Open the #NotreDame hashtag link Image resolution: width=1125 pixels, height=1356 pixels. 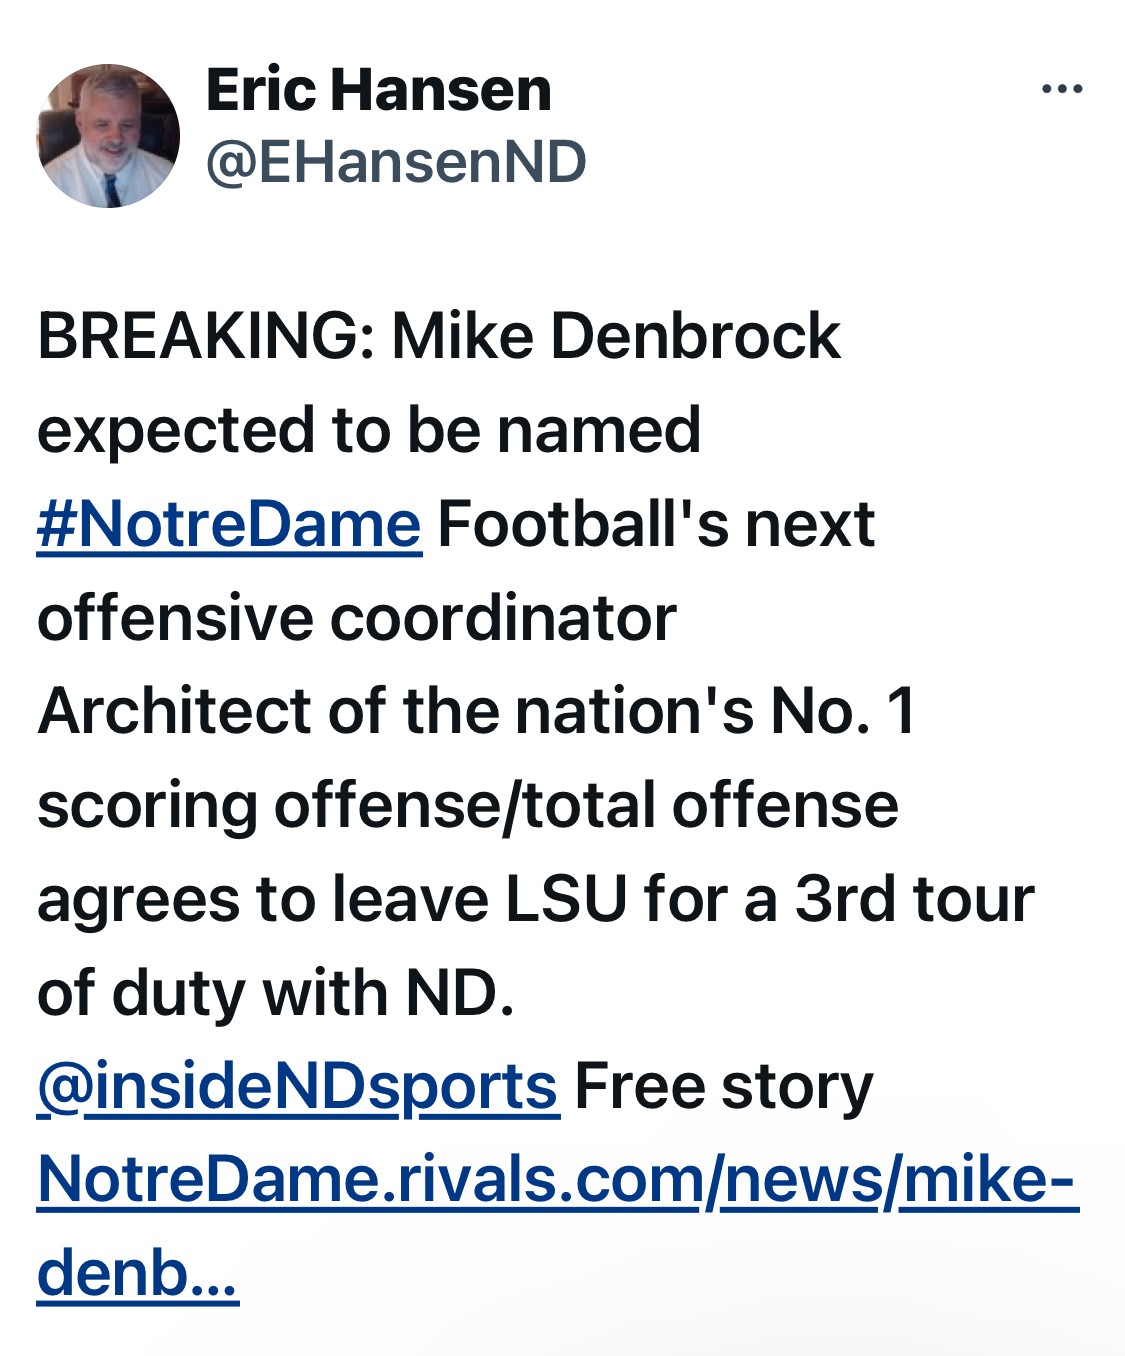tap(229, 525)
